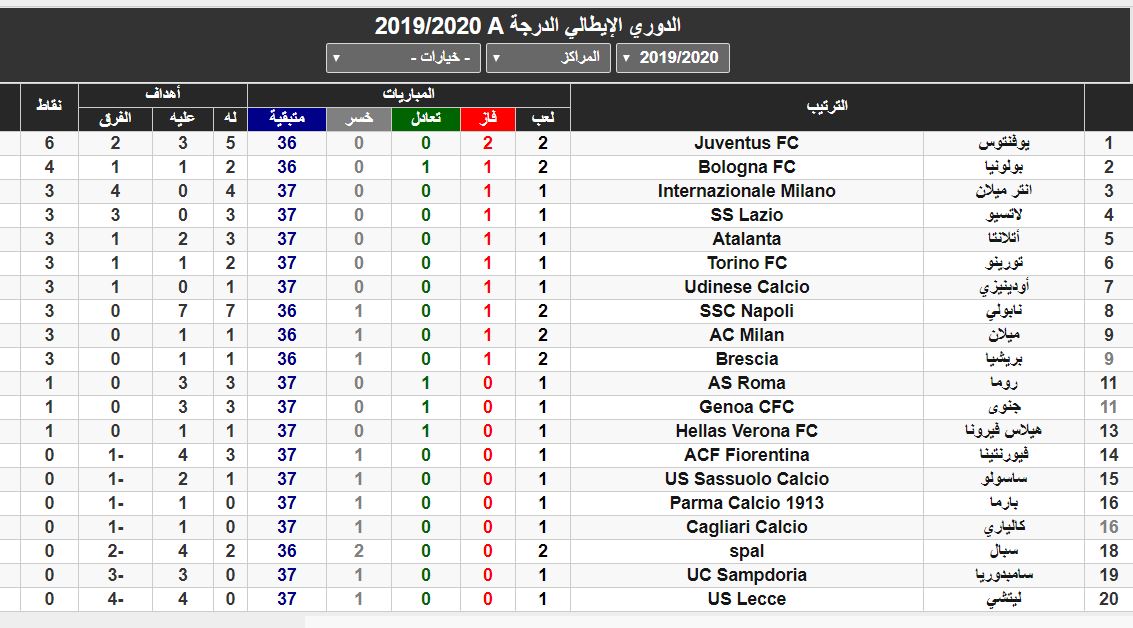Click the Hellas Verona FC link

(x=746, y=431)
